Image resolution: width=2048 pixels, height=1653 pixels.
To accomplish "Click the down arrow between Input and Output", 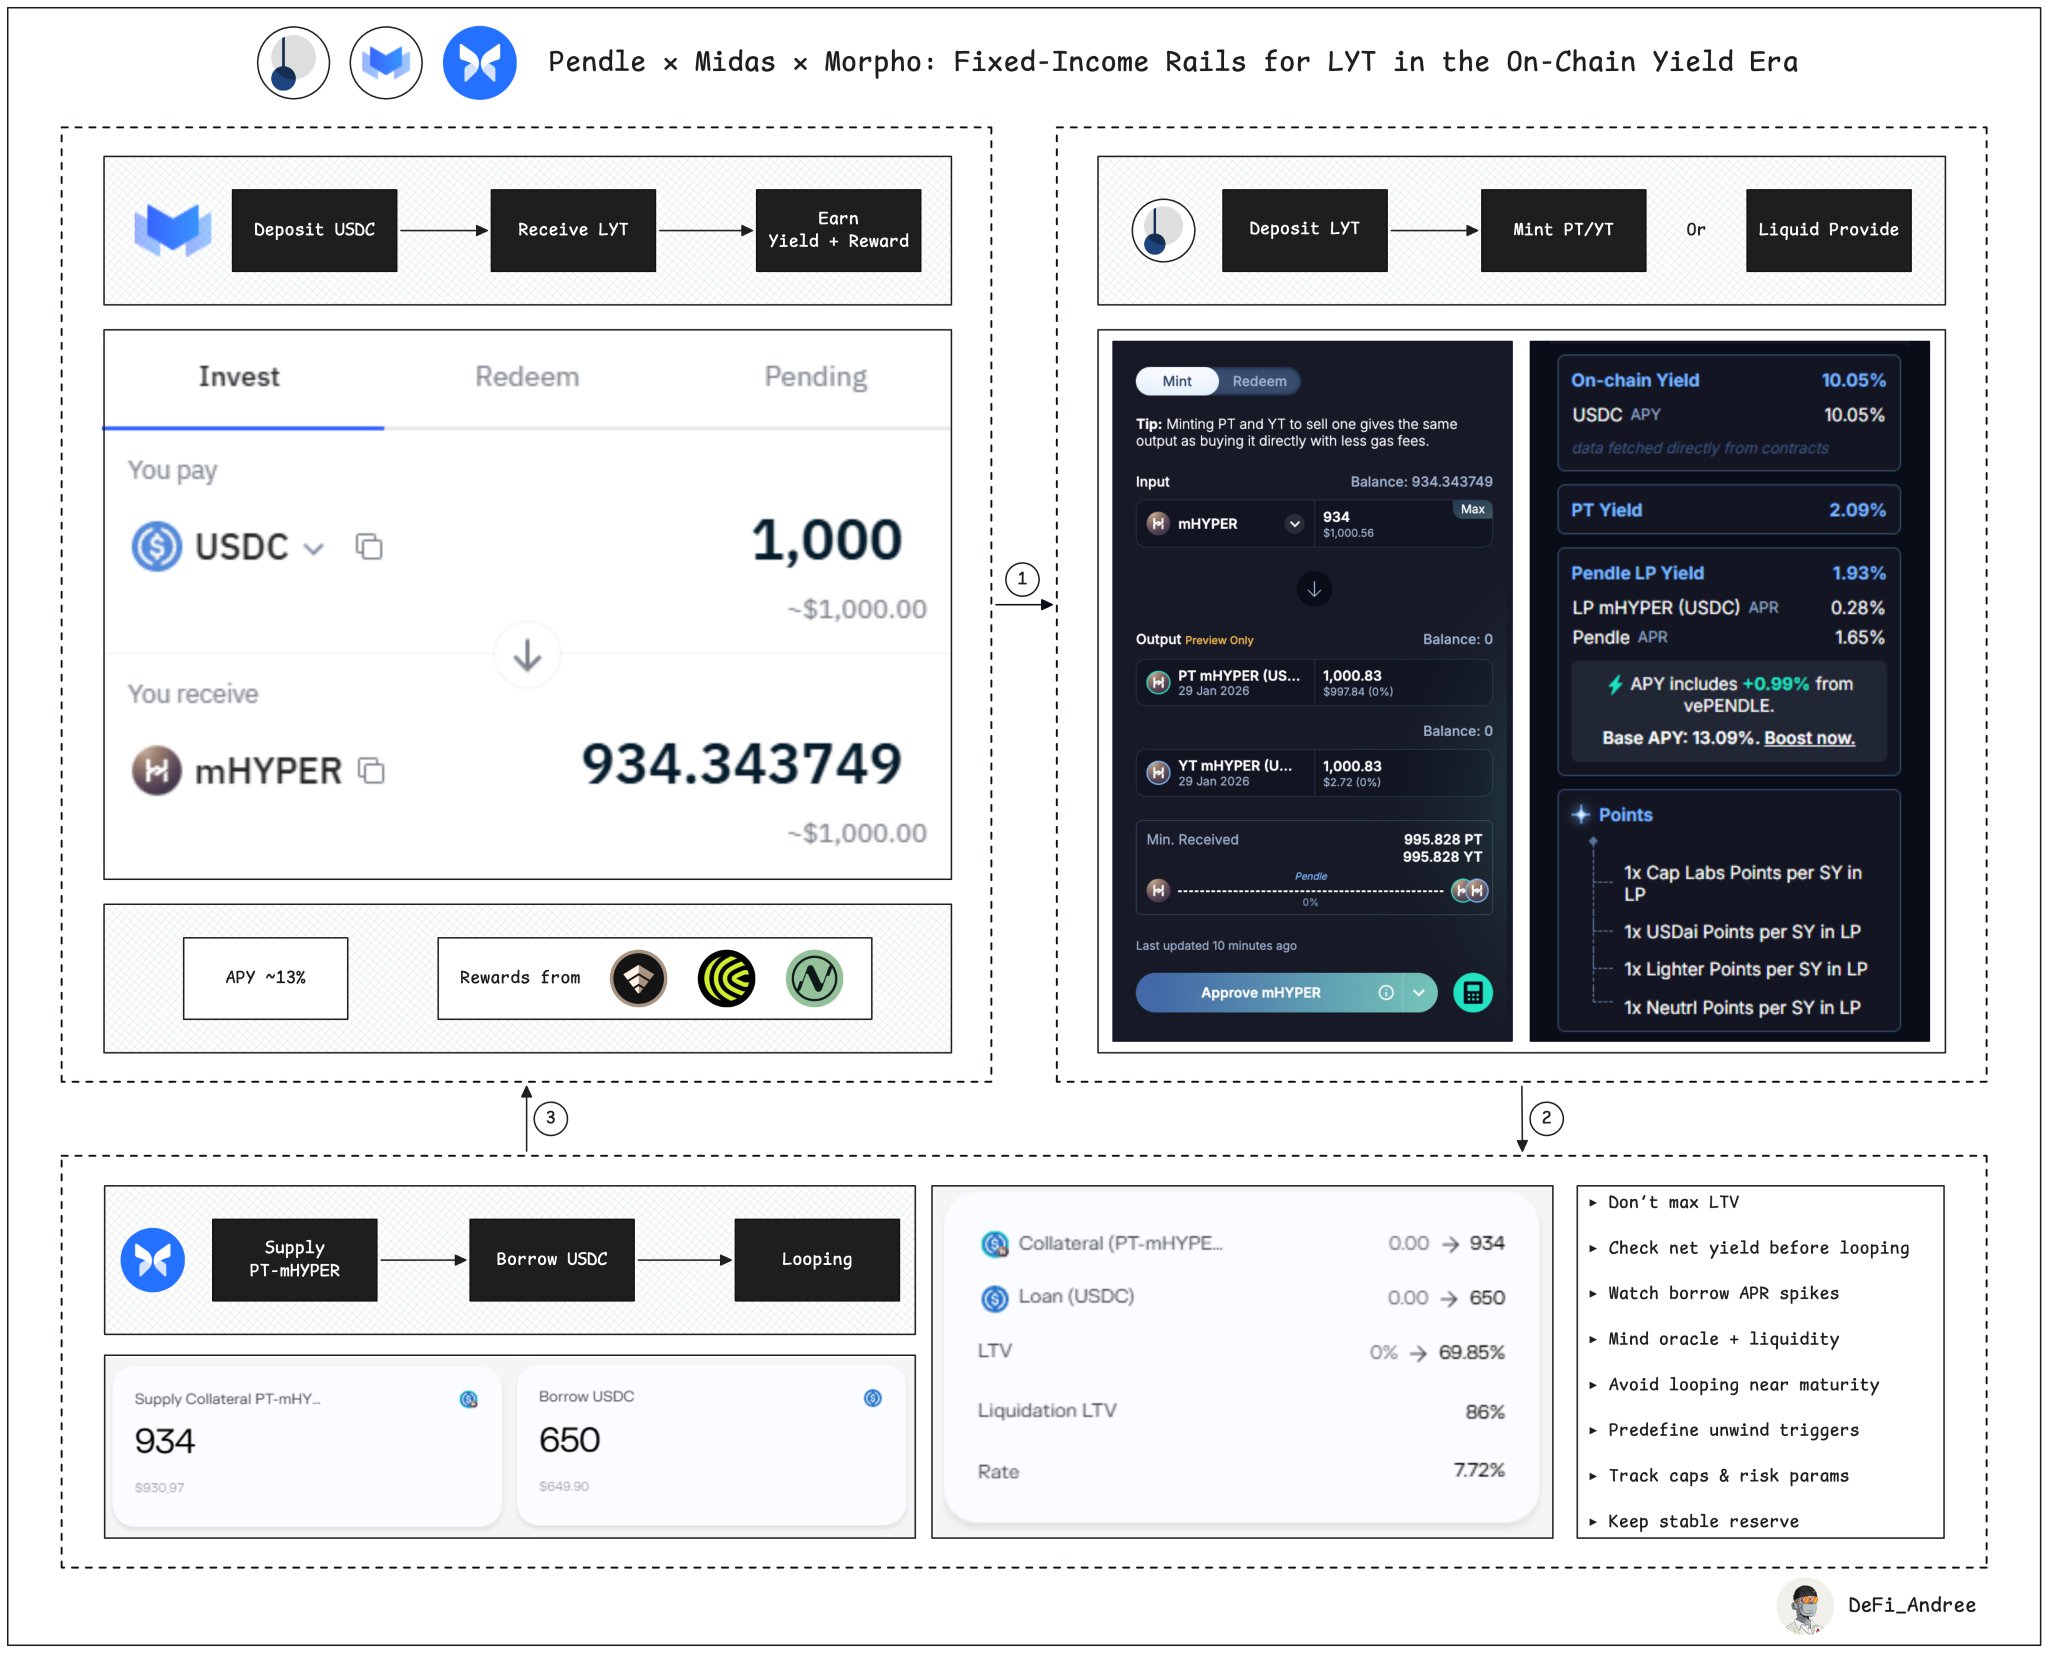I will coord(1314,589).
